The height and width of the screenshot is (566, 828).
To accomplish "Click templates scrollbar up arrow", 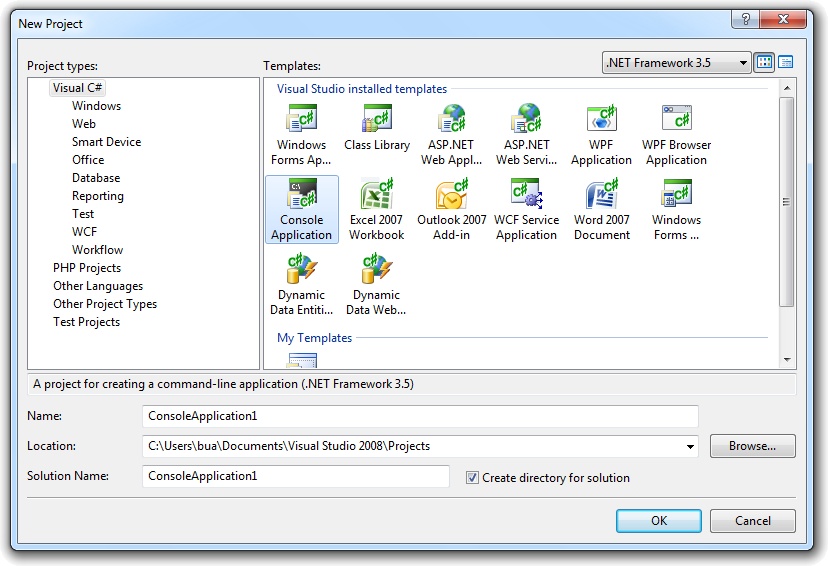I will click(787, 88).
